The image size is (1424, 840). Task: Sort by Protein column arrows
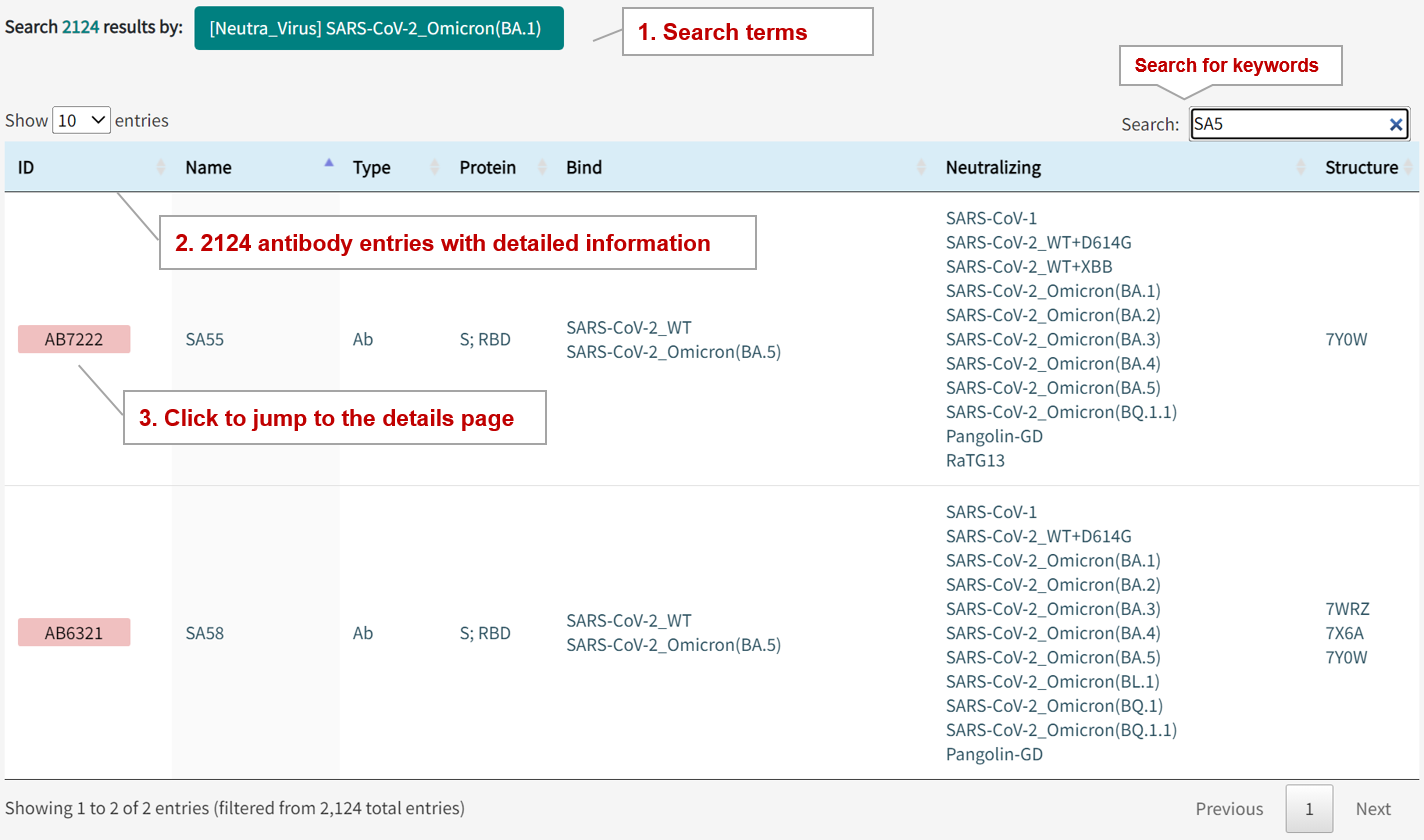tap(541, 168)
